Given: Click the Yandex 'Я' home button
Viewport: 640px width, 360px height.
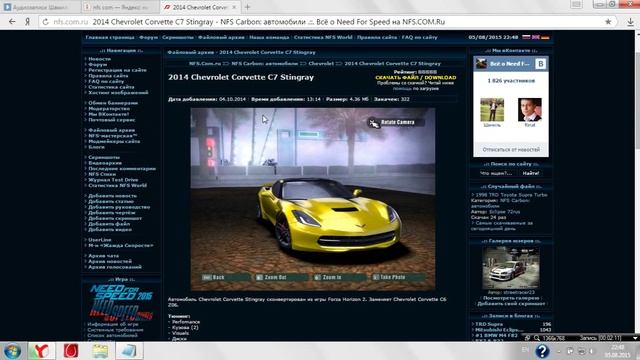Looking at the screenshot, I should tap(27, 22).
